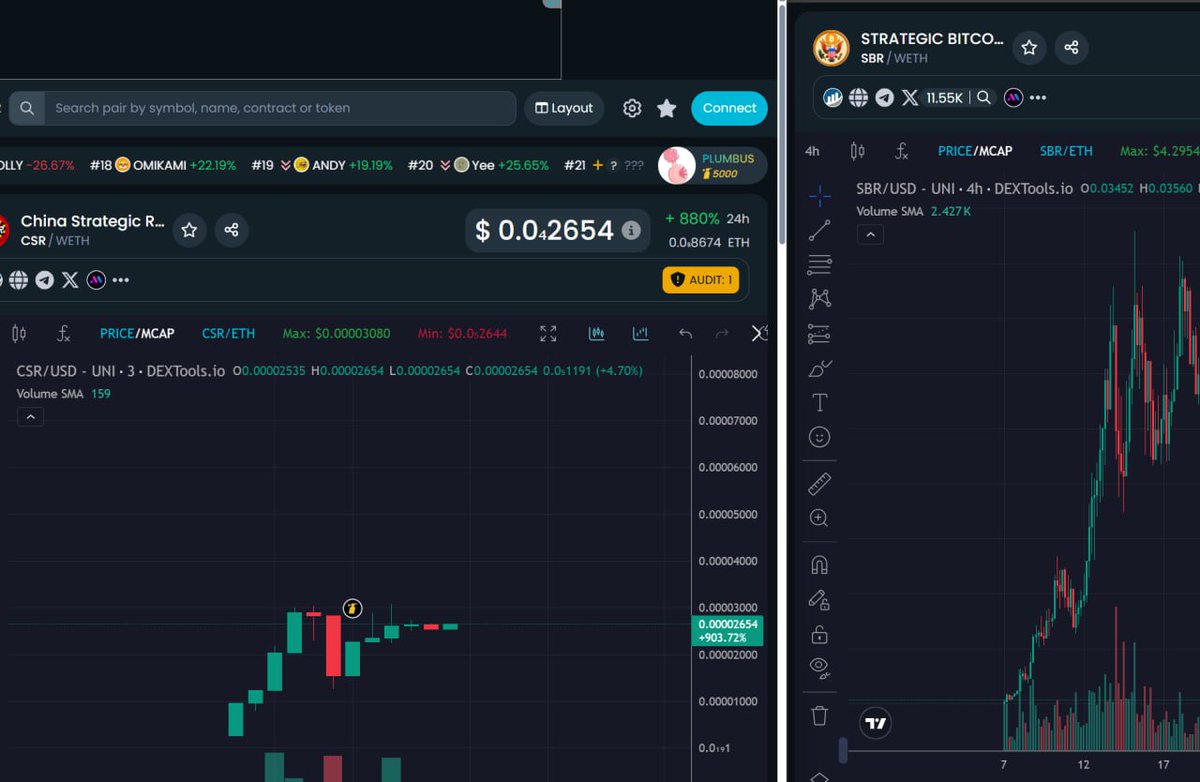Click the TradingView logo on SBR chart
Image resolution: width=1200 pixels, height=782 pixels.
pyautogui.click(x=875, y=723)
